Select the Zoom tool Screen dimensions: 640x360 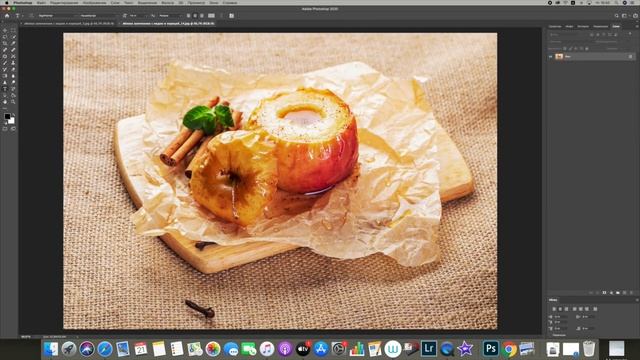click(x=13, y=102)
